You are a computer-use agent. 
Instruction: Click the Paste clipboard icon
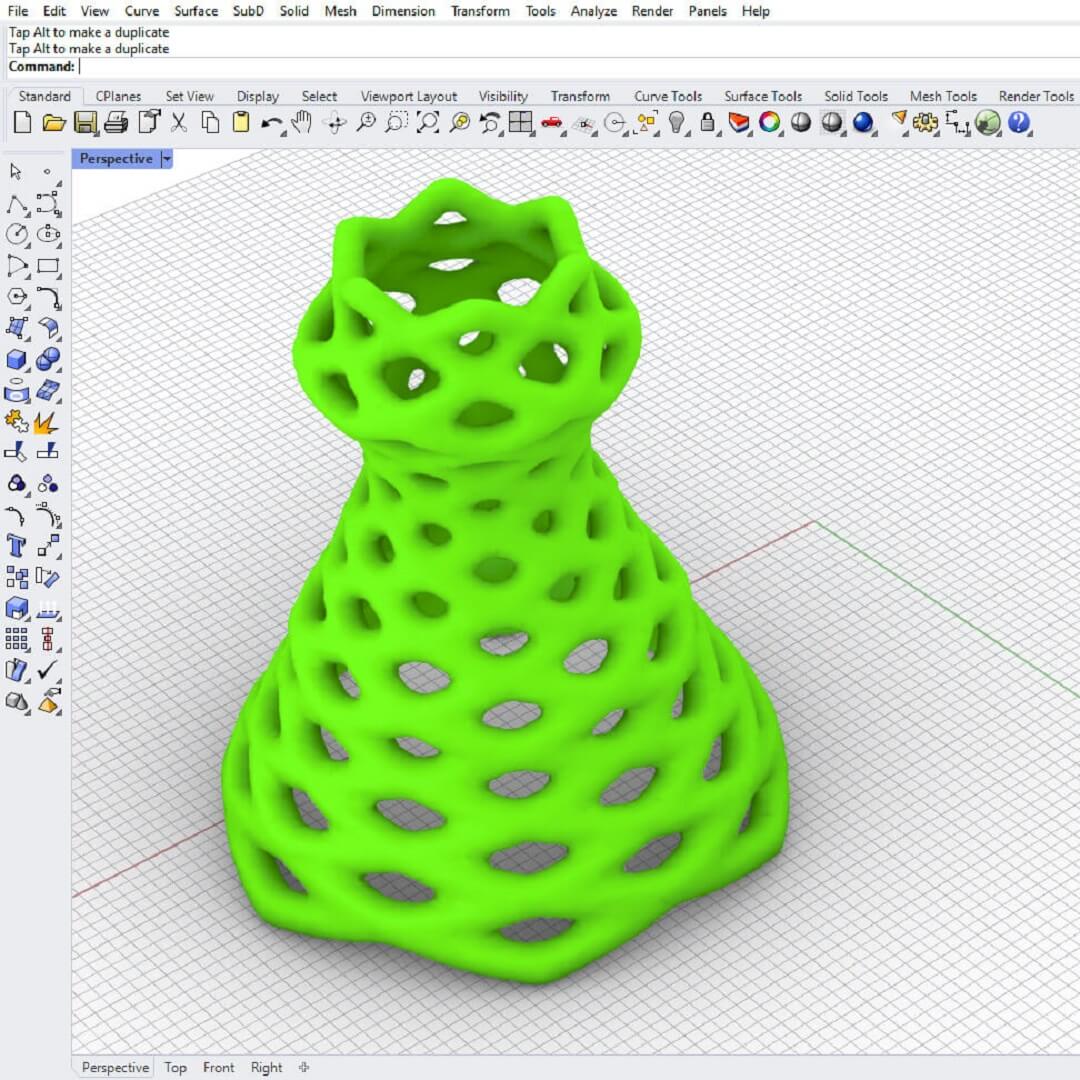pyautogui.click(x=241, y=123)
